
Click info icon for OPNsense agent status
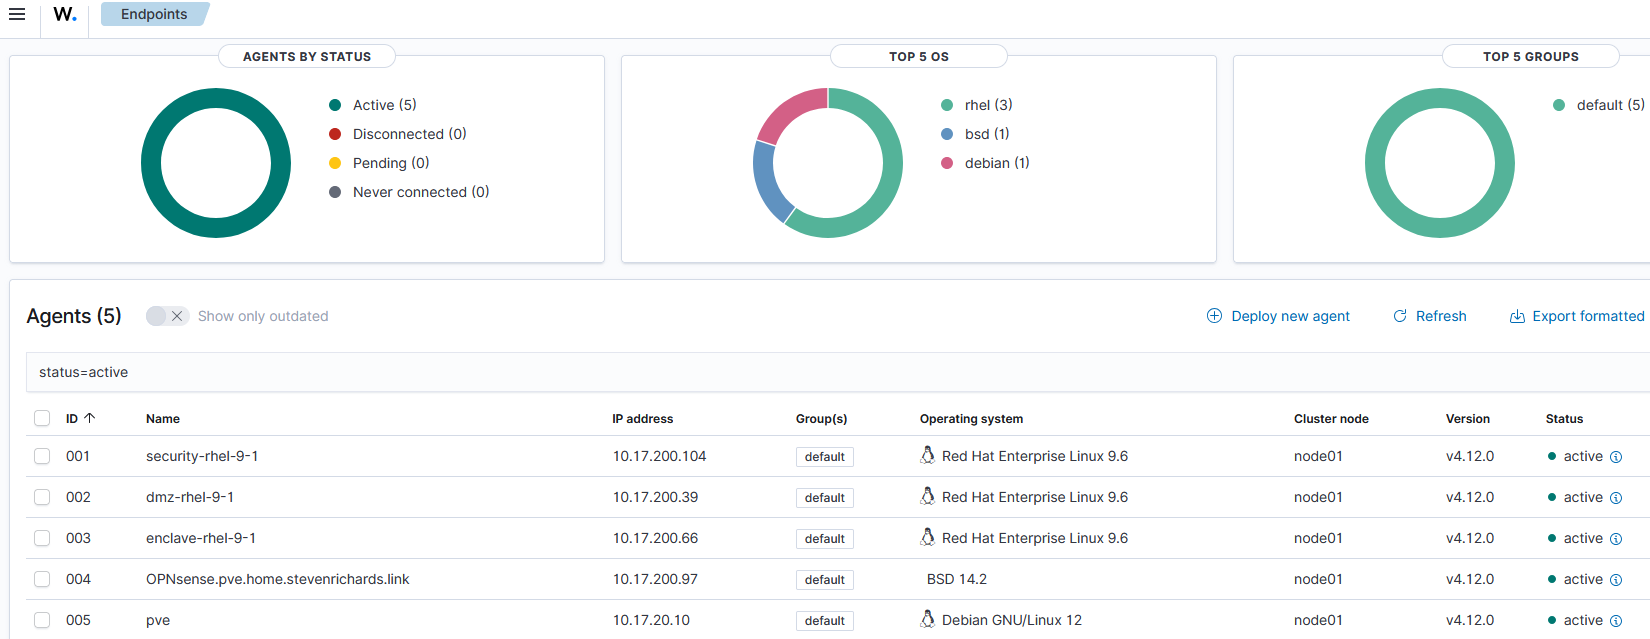coord(1616,580)
